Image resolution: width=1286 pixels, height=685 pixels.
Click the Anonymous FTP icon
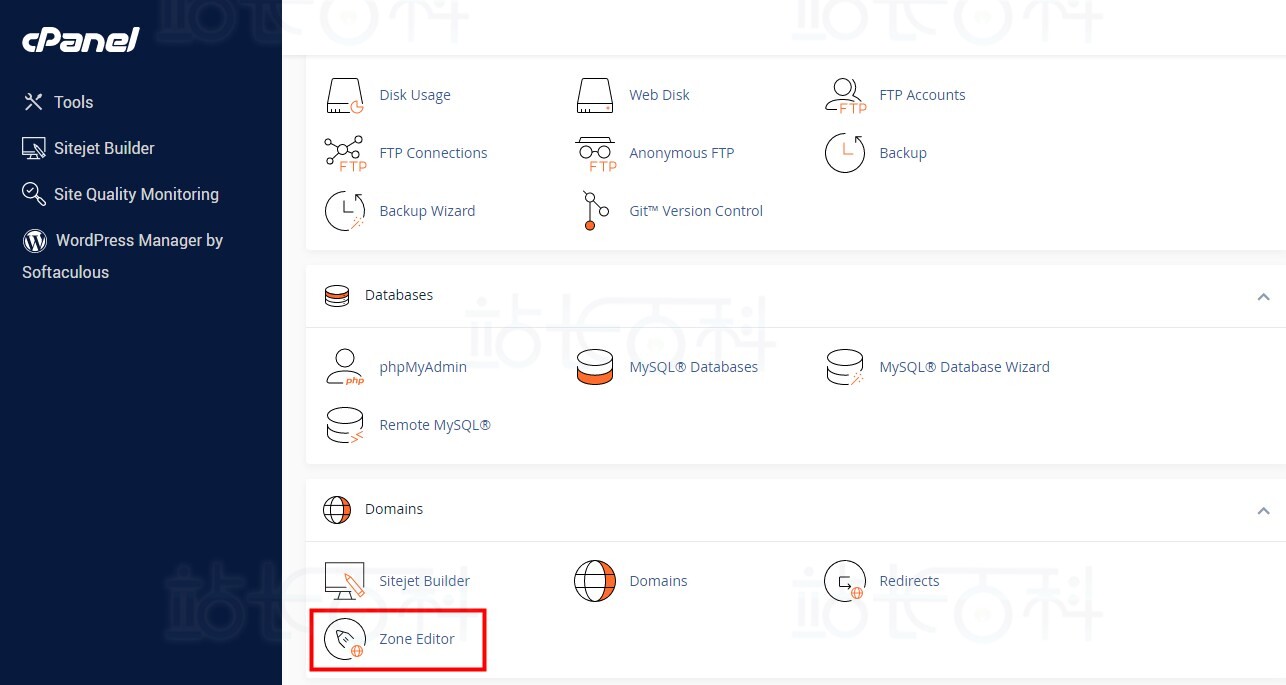(595, 153)
